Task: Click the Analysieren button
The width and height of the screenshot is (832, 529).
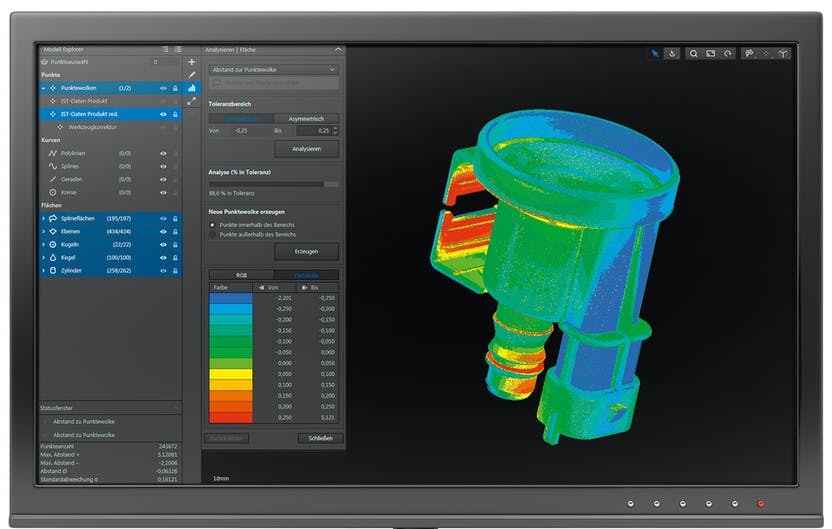Action: [x=307, y=149]
